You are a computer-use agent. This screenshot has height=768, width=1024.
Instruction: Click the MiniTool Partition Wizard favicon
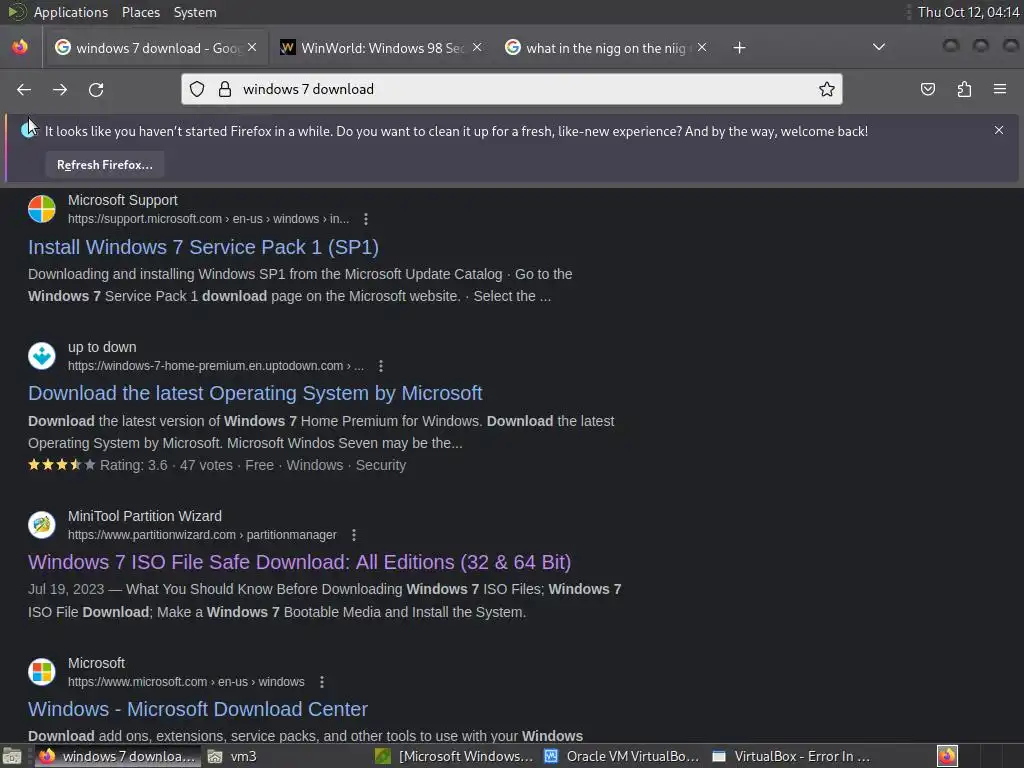tap(42, 525)
